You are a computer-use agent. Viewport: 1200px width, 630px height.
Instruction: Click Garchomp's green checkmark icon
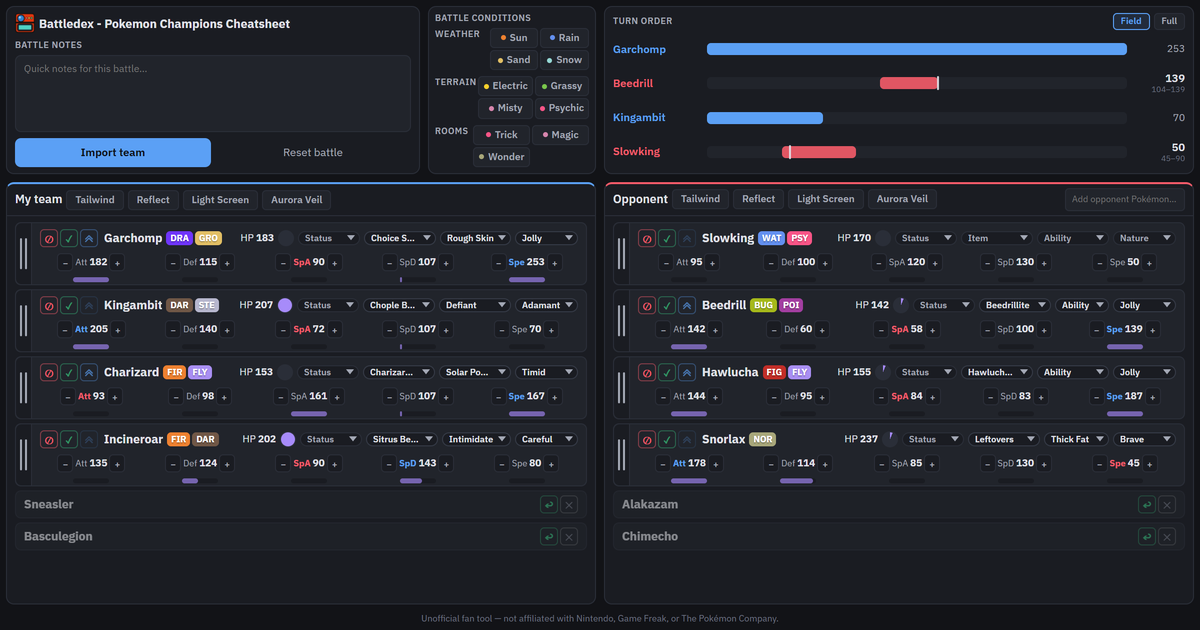(68, 238)
